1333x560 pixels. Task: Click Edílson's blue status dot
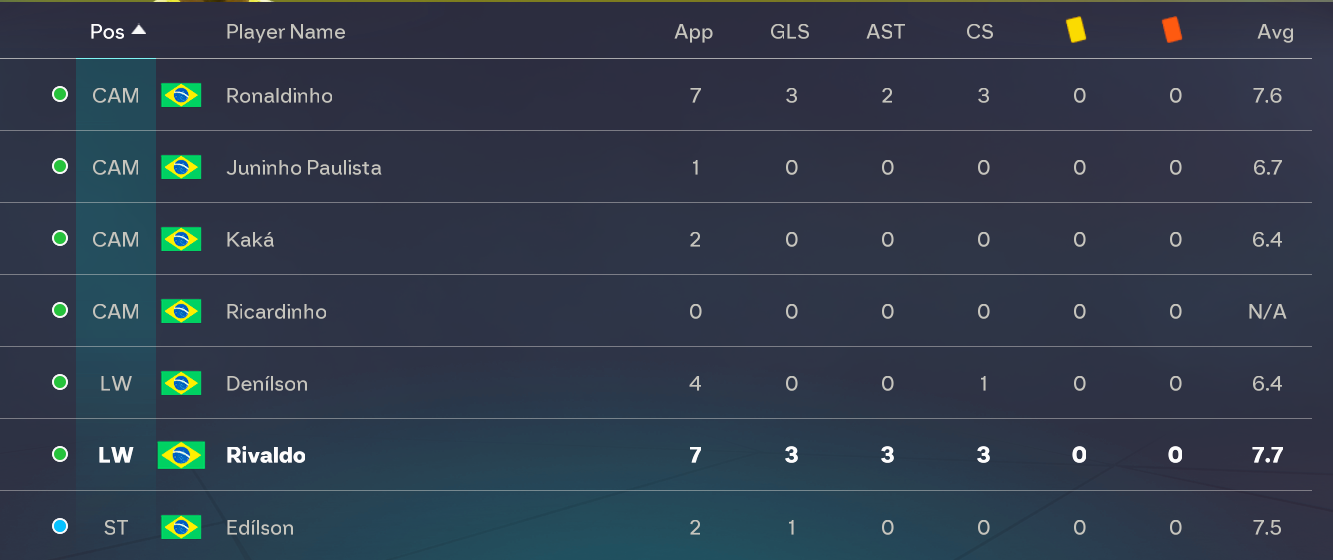click(x=60, y=527)
